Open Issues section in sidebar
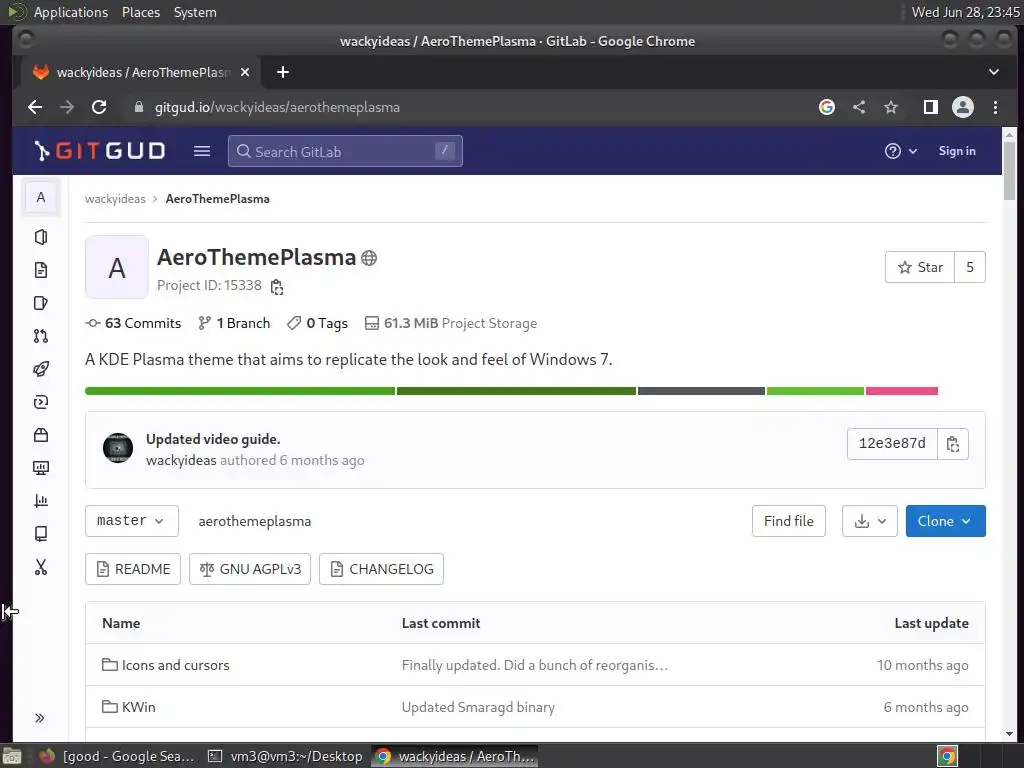Image resolution: width=1024 pixels, height=768 pixels. pyautogui.click(x=41, y=303)
